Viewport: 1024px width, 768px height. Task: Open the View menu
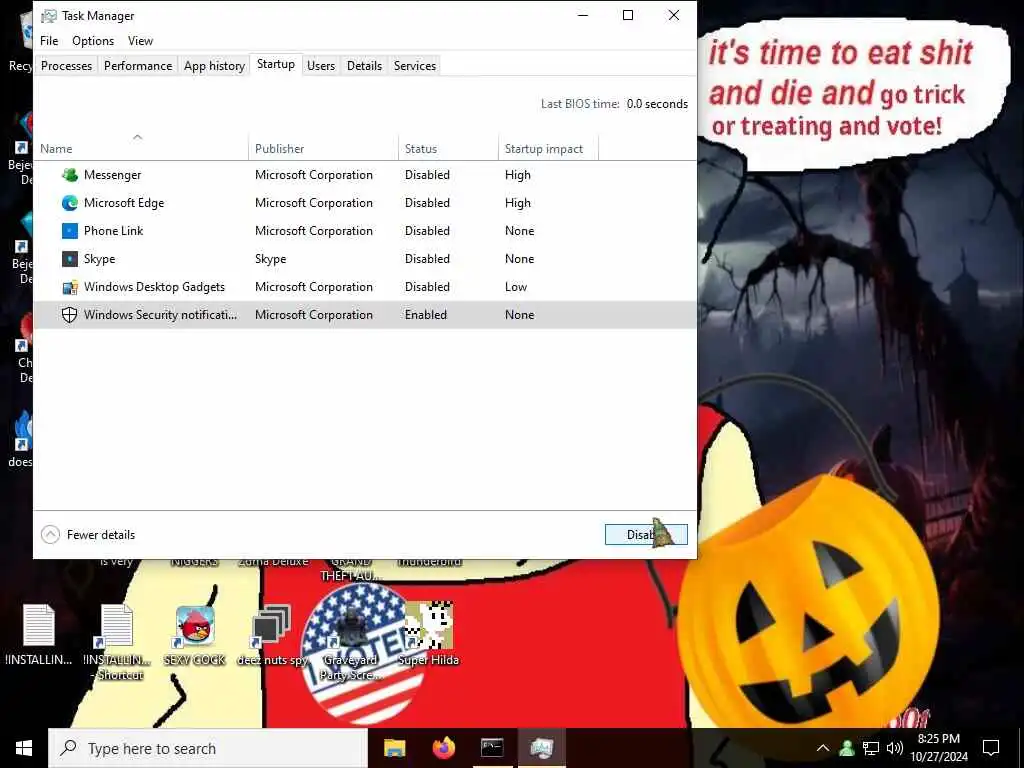tap(140, 40)
